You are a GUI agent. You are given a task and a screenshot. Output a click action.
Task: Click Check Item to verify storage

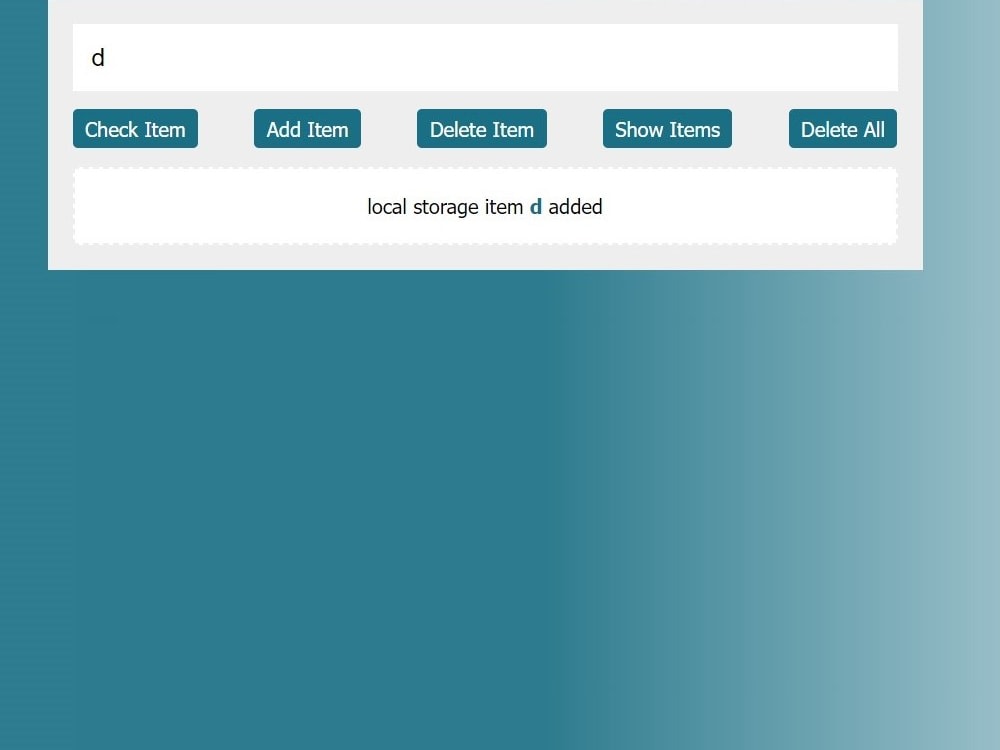135,128
